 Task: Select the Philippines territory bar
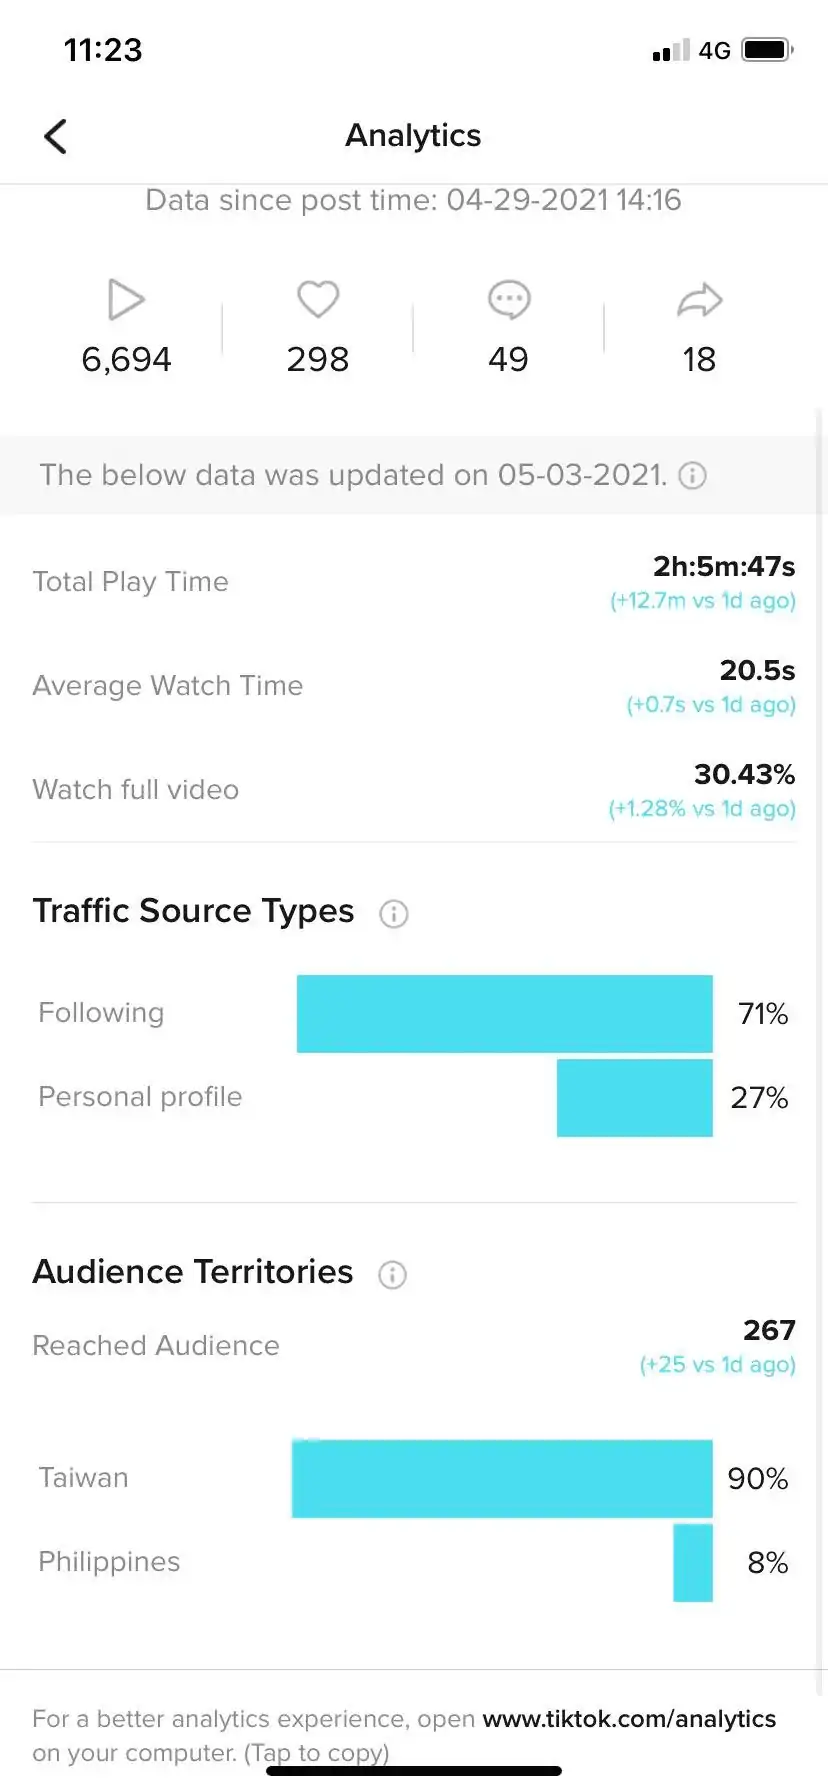coord(693,1562)
